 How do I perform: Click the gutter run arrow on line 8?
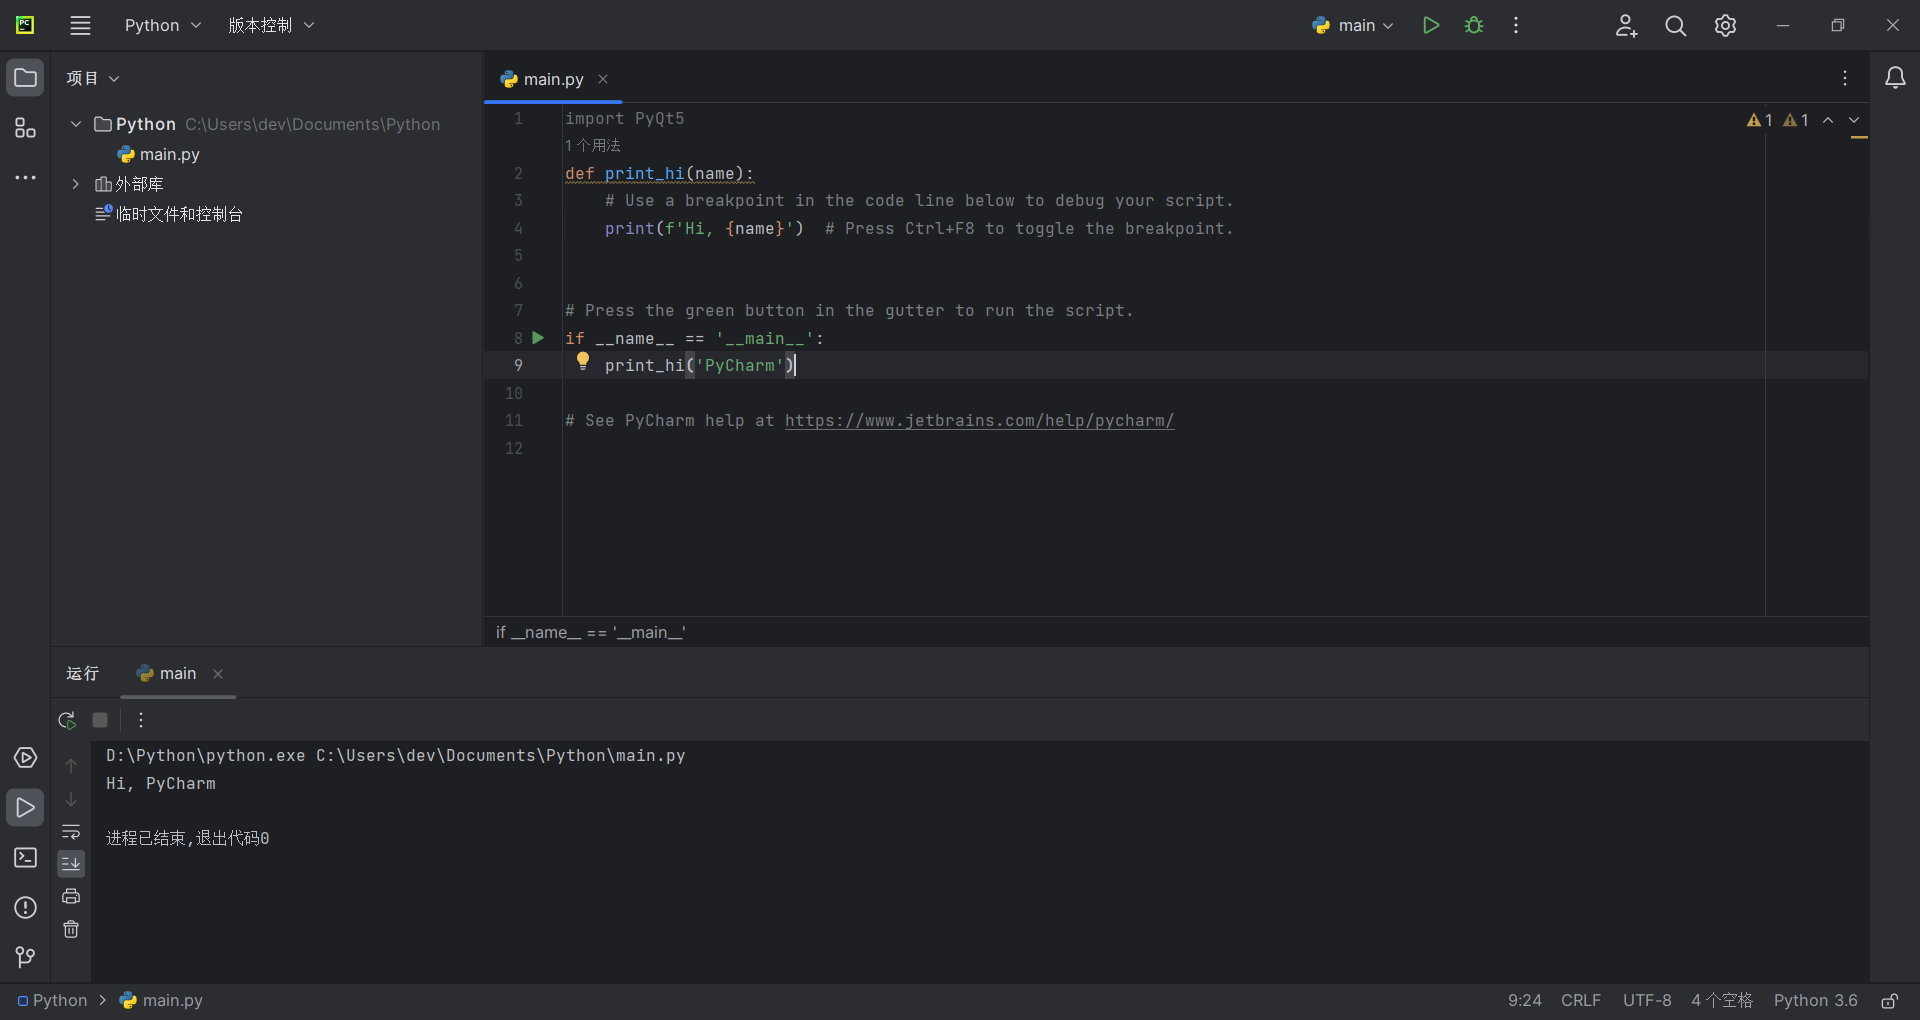tap(538, 338)
